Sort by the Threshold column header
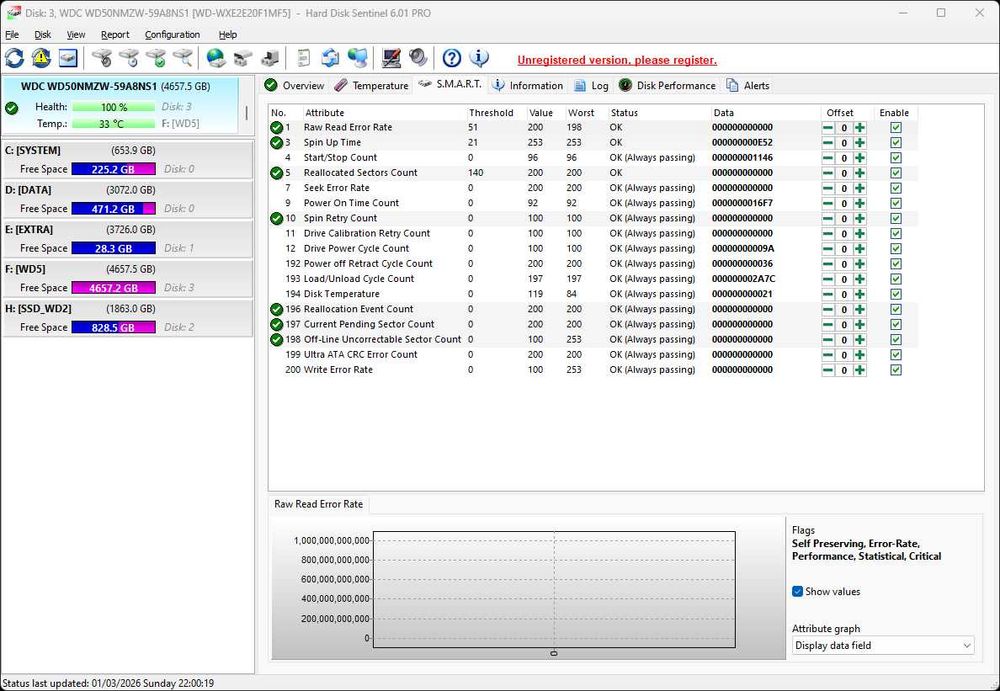 click(x=497, y=112)
